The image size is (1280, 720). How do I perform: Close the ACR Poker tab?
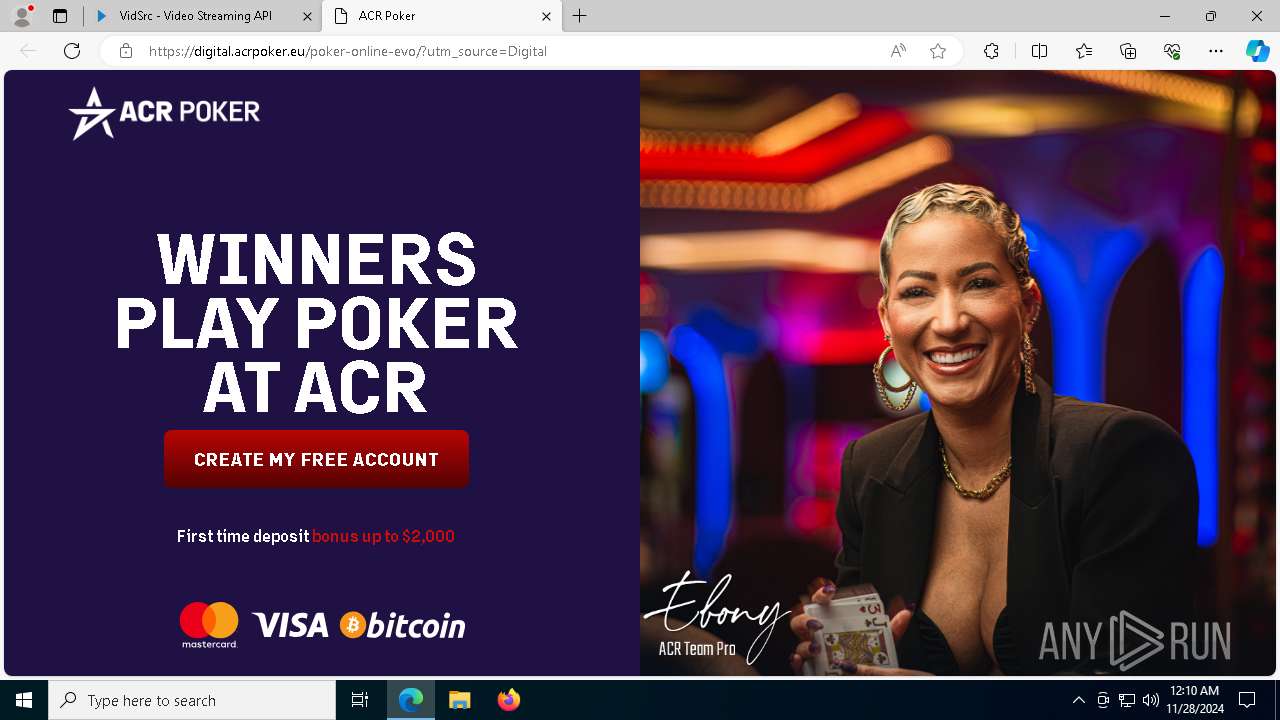pos(547,16)
